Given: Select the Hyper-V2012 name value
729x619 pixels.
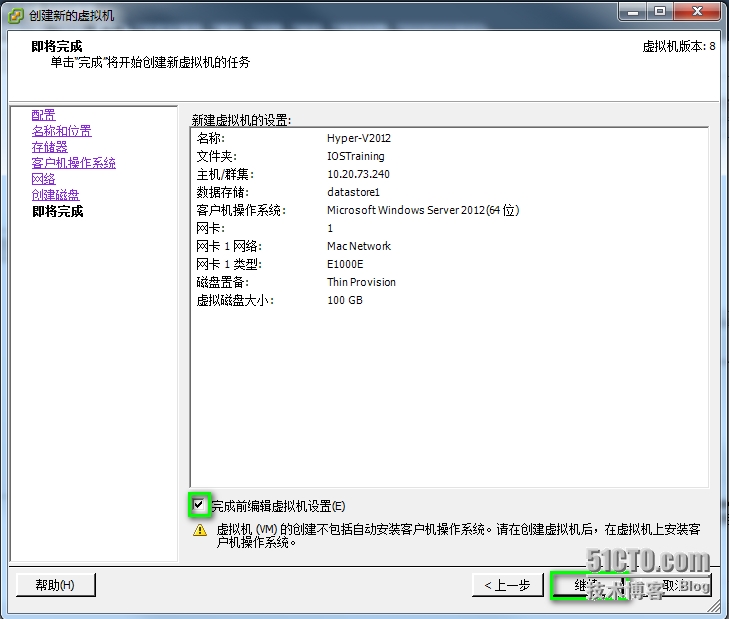Looking at the screenshot, I should pyautogui.click(x=359, y=138).
